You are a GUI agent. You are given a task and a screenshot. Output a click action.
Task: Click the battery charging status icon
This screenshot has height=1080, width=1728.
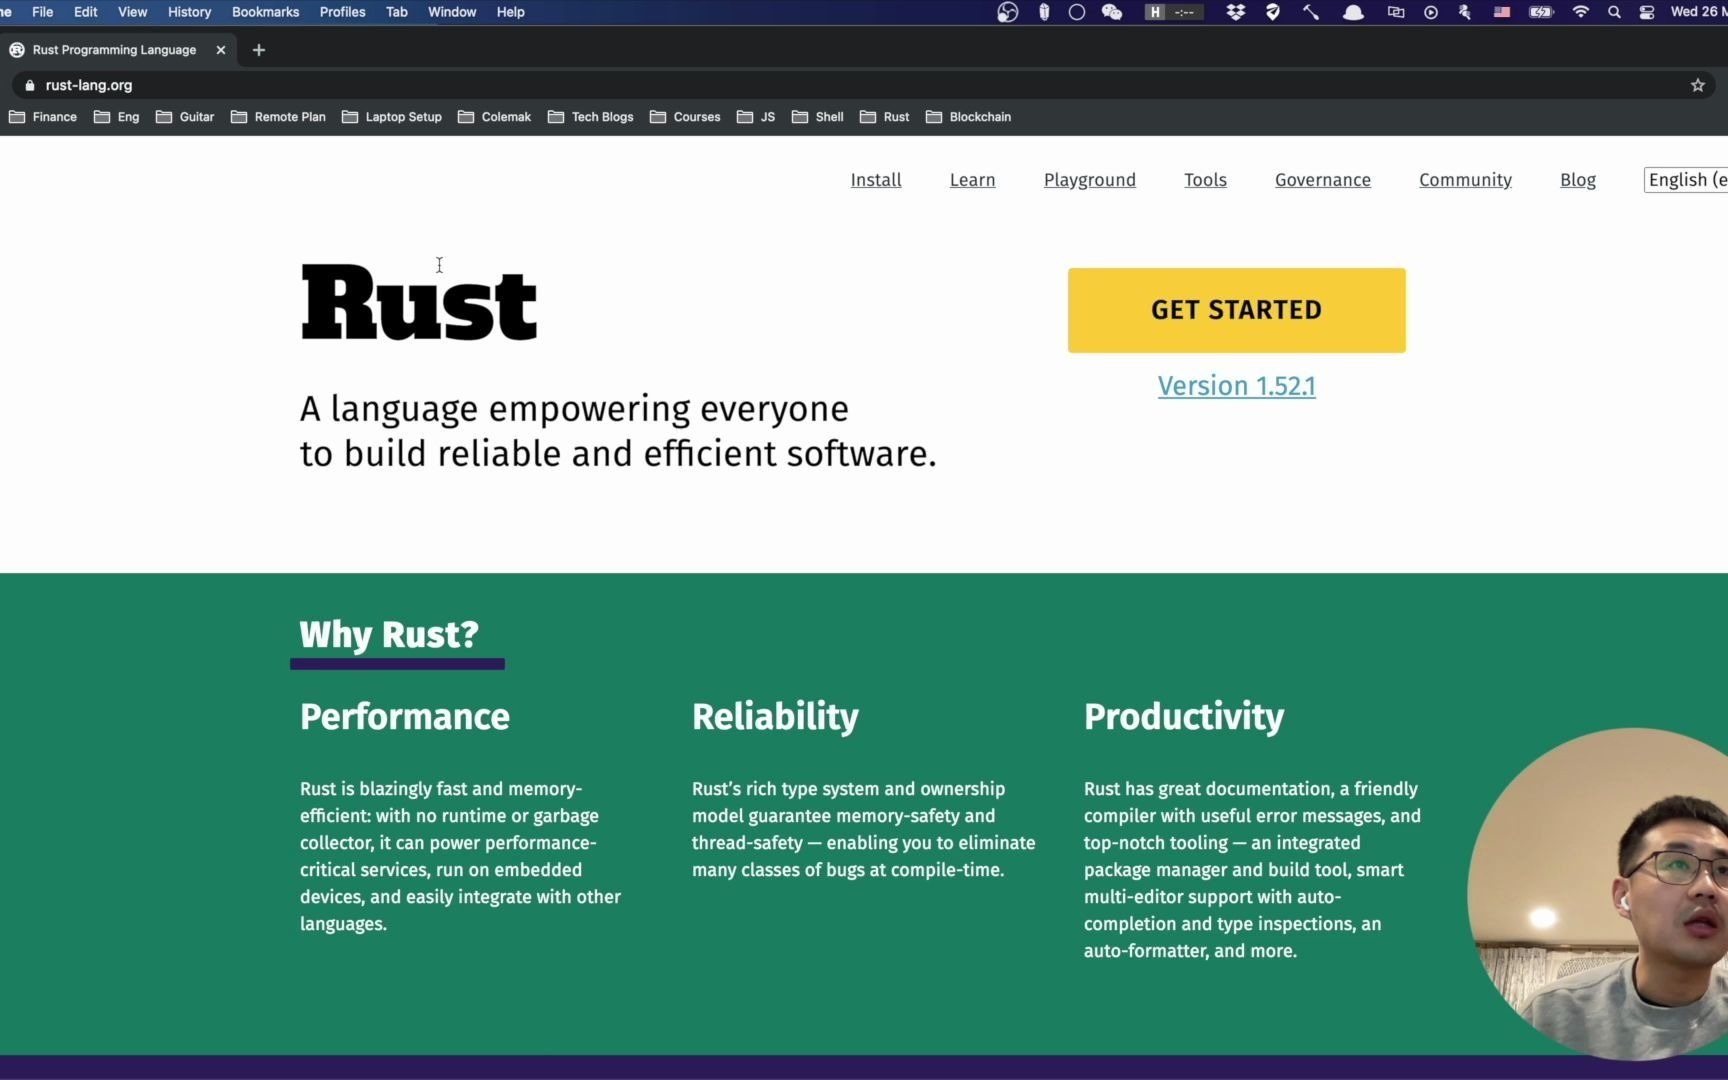point(1541,12)
